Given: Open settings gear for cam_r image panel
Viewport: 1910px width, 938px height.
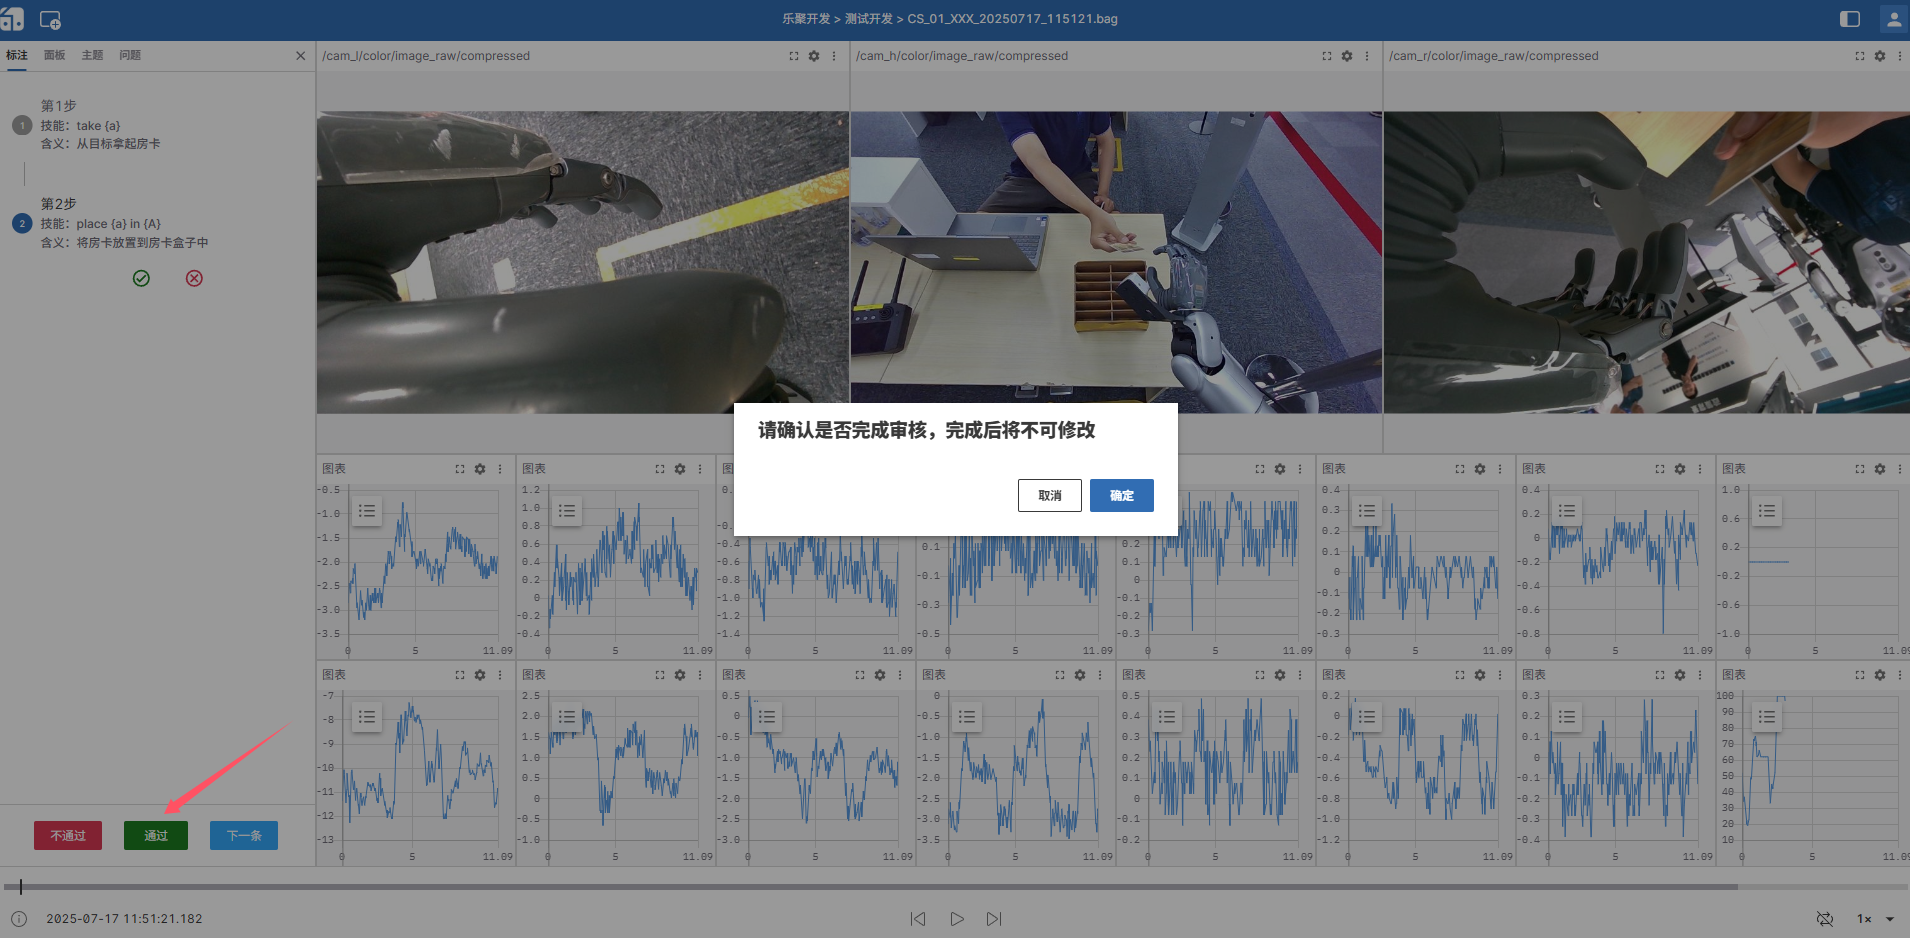Looking at the screenshot, I should [x=1880, y=56].
